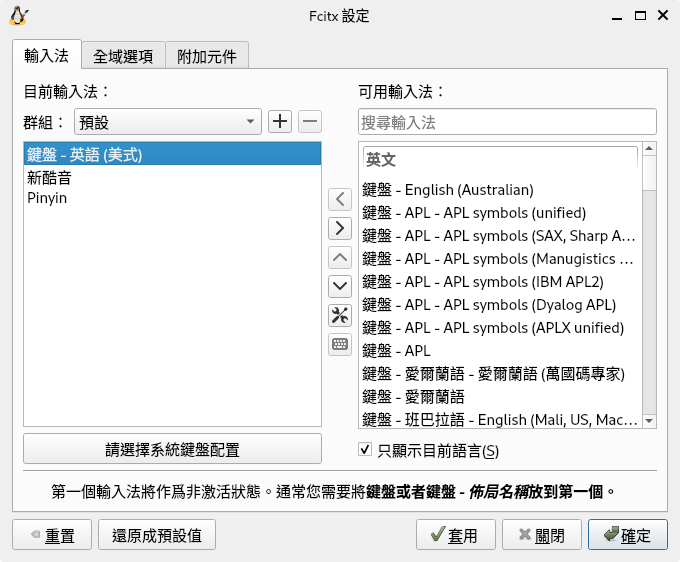Click the available list scrollbar thumb
680x562 pixels.
point(649,173)
